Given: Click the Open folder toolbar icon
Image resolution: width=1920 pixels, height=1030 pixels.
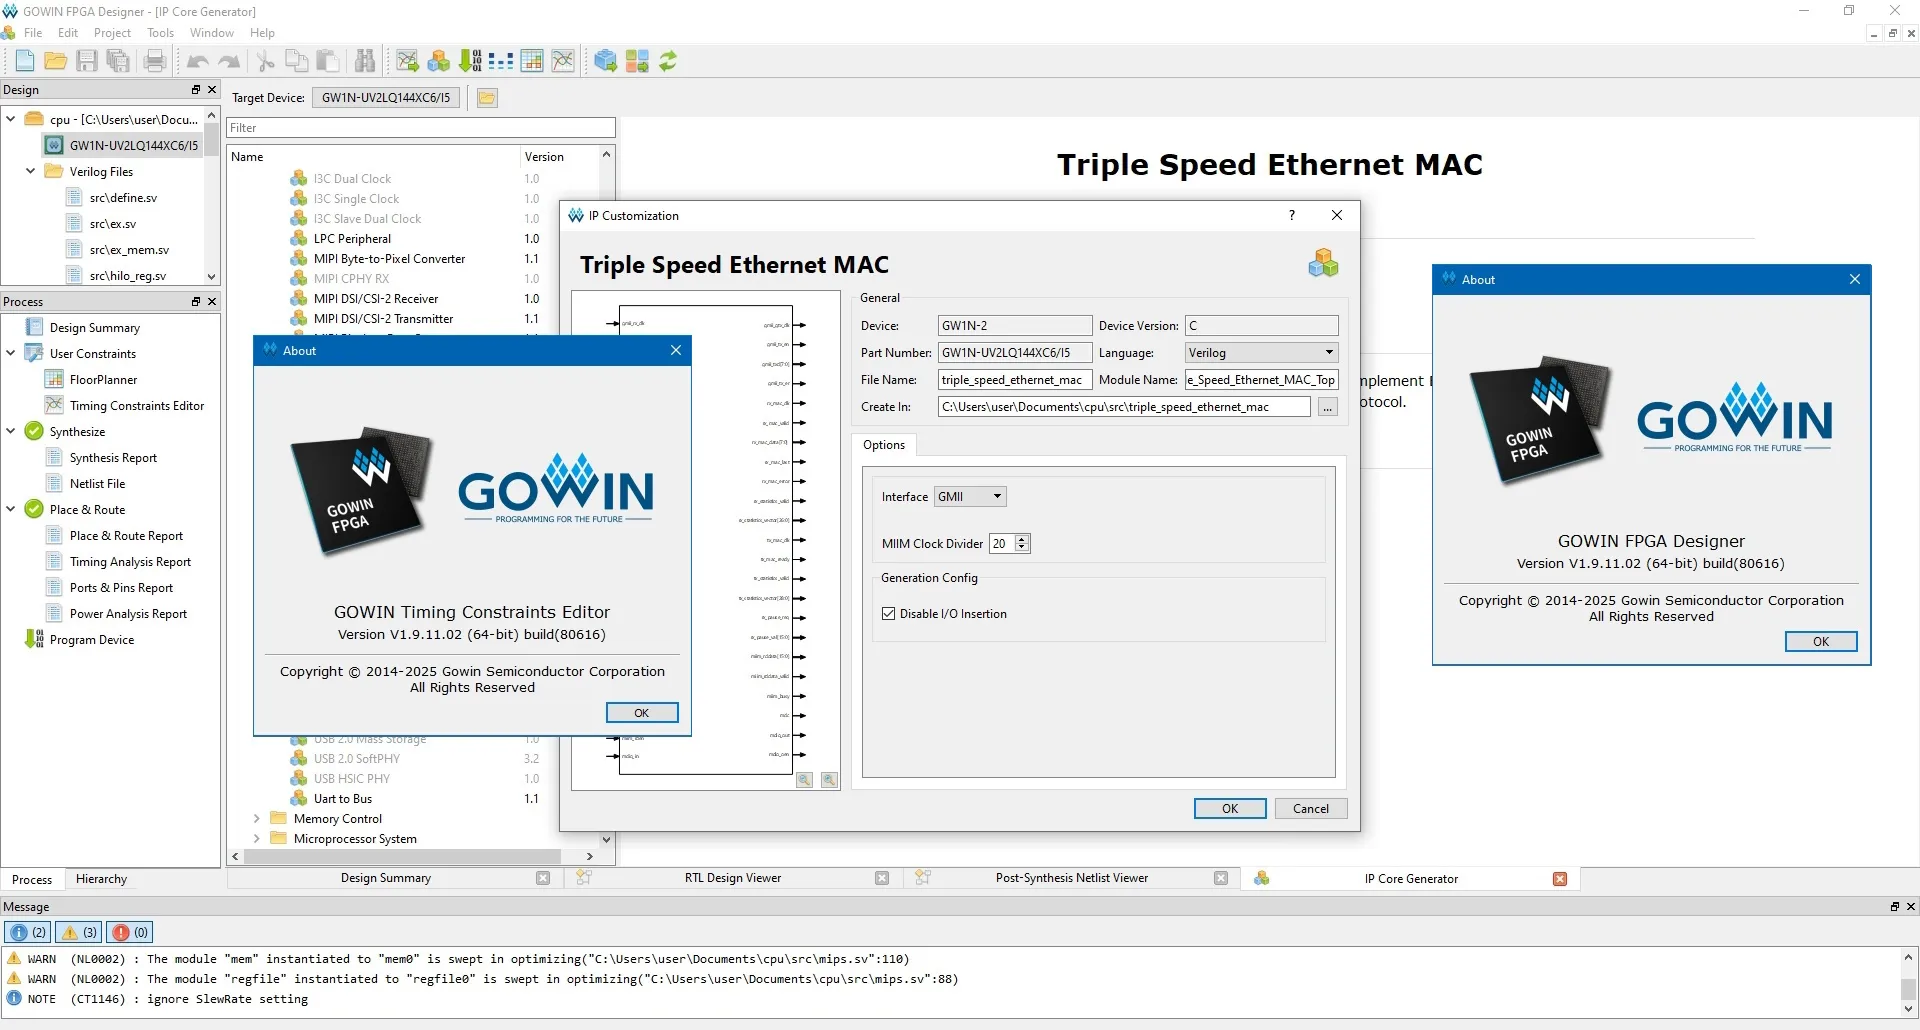Looking at the screenshot, I should [x=56, y=61].
